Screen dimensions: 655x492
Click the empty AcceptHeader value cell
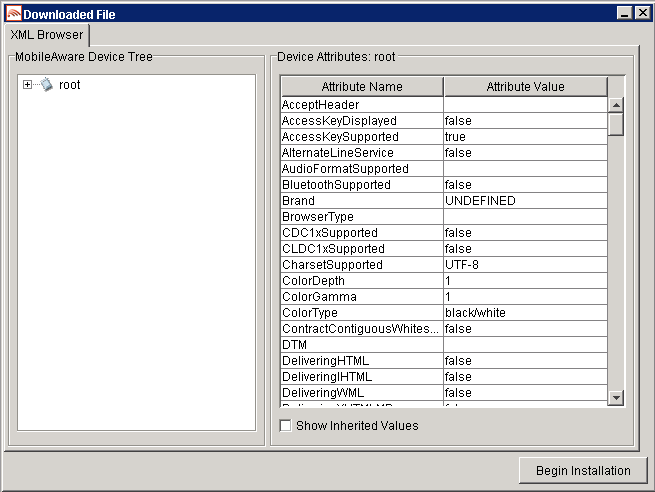tap(526, 104)
